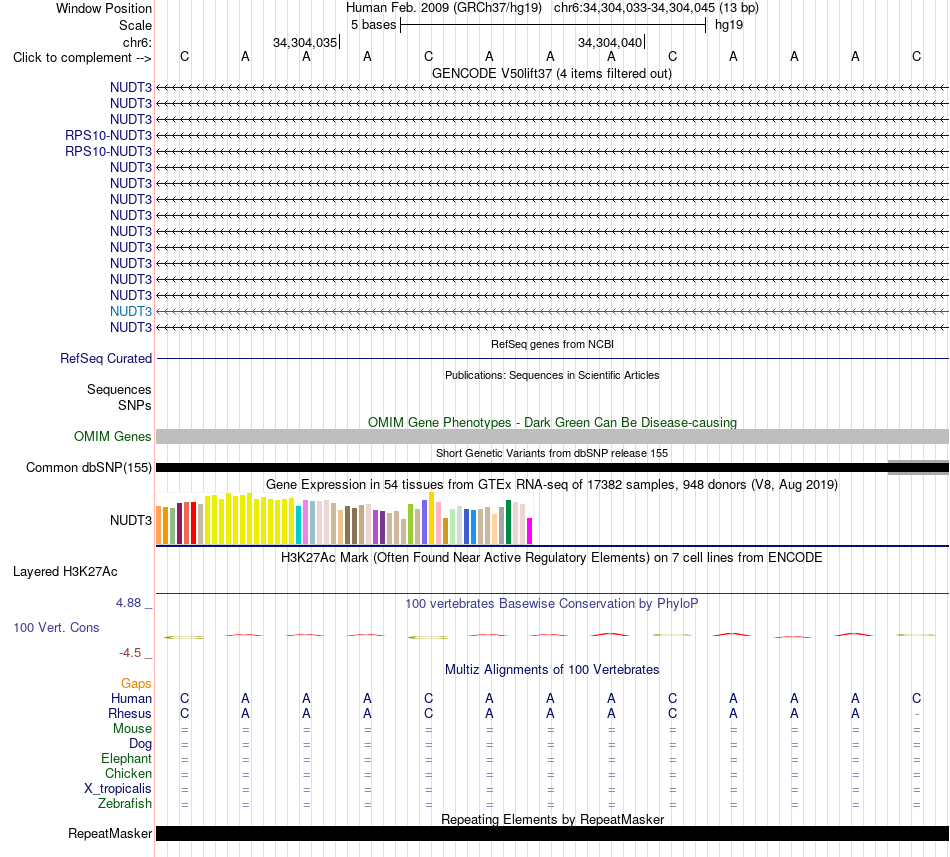This screenshot has height=857, width=950.
Task: Click the gray dbSNP item at track's right end
Action: click(x=918, y=468)
